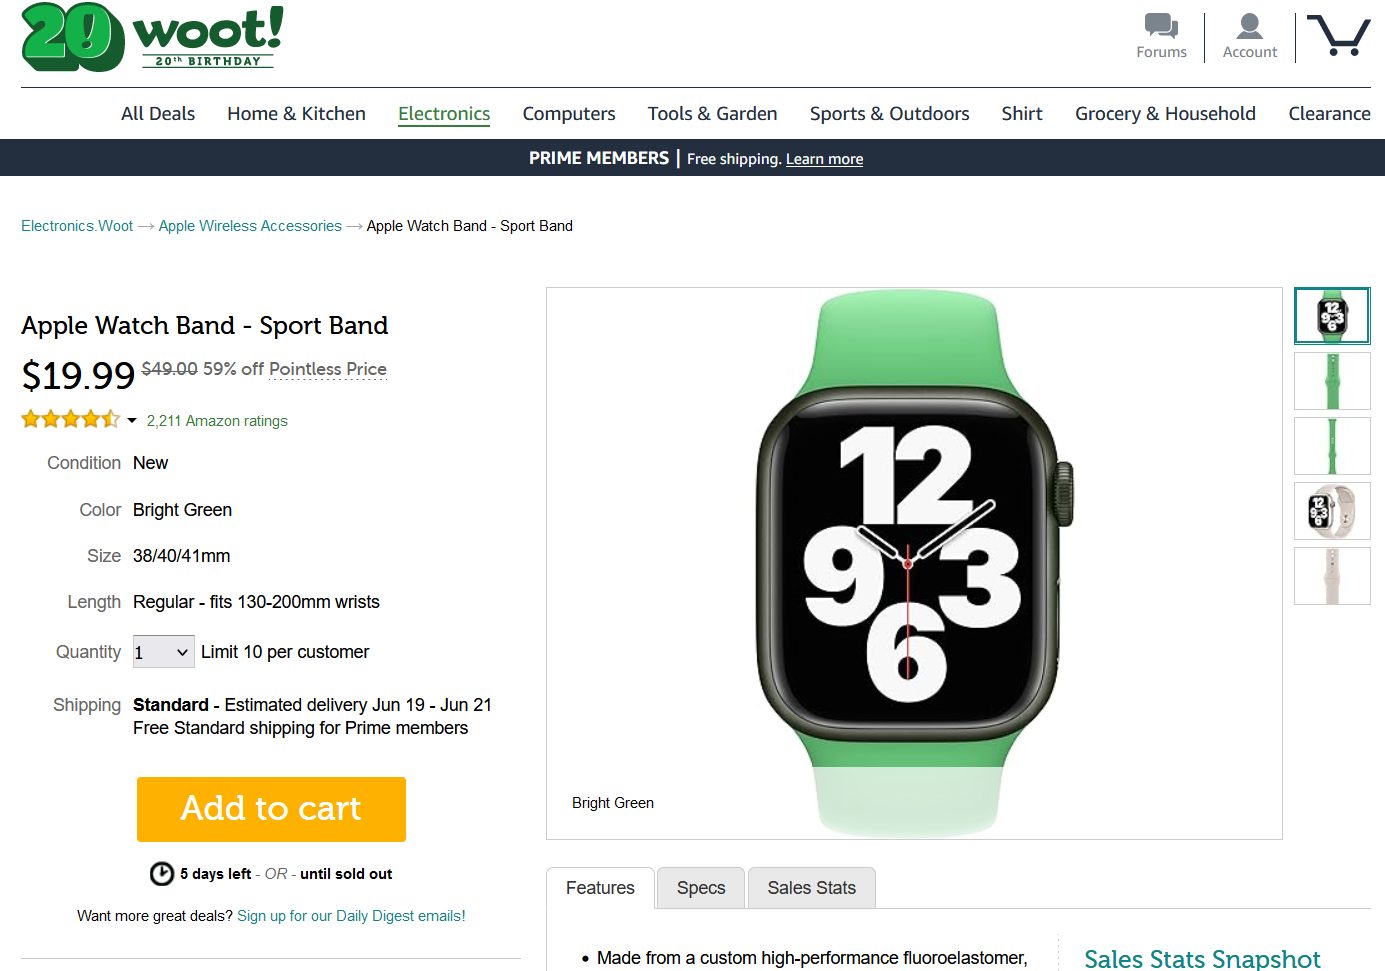Go to Woot 20th birthday logo home
The height and width of the screenshot is (971, 1385).
(x=152, y=37)
